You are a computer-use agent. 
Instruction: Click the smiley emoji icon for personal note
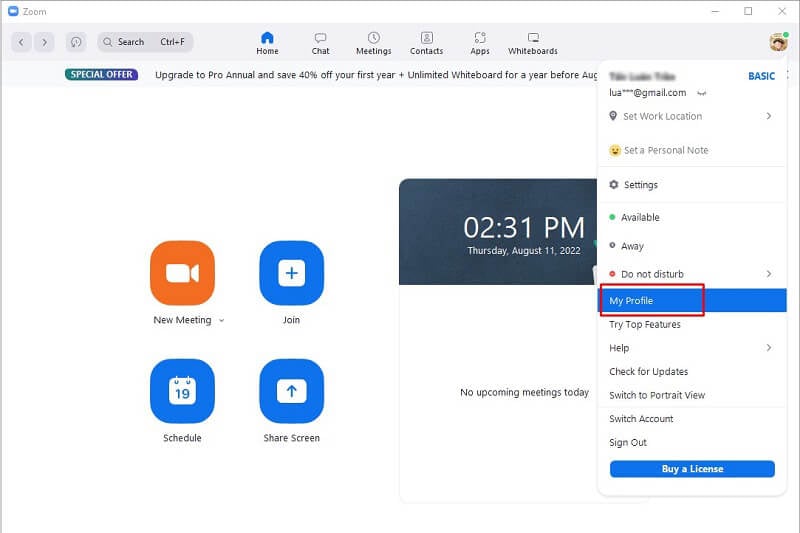tap(615, 150)
